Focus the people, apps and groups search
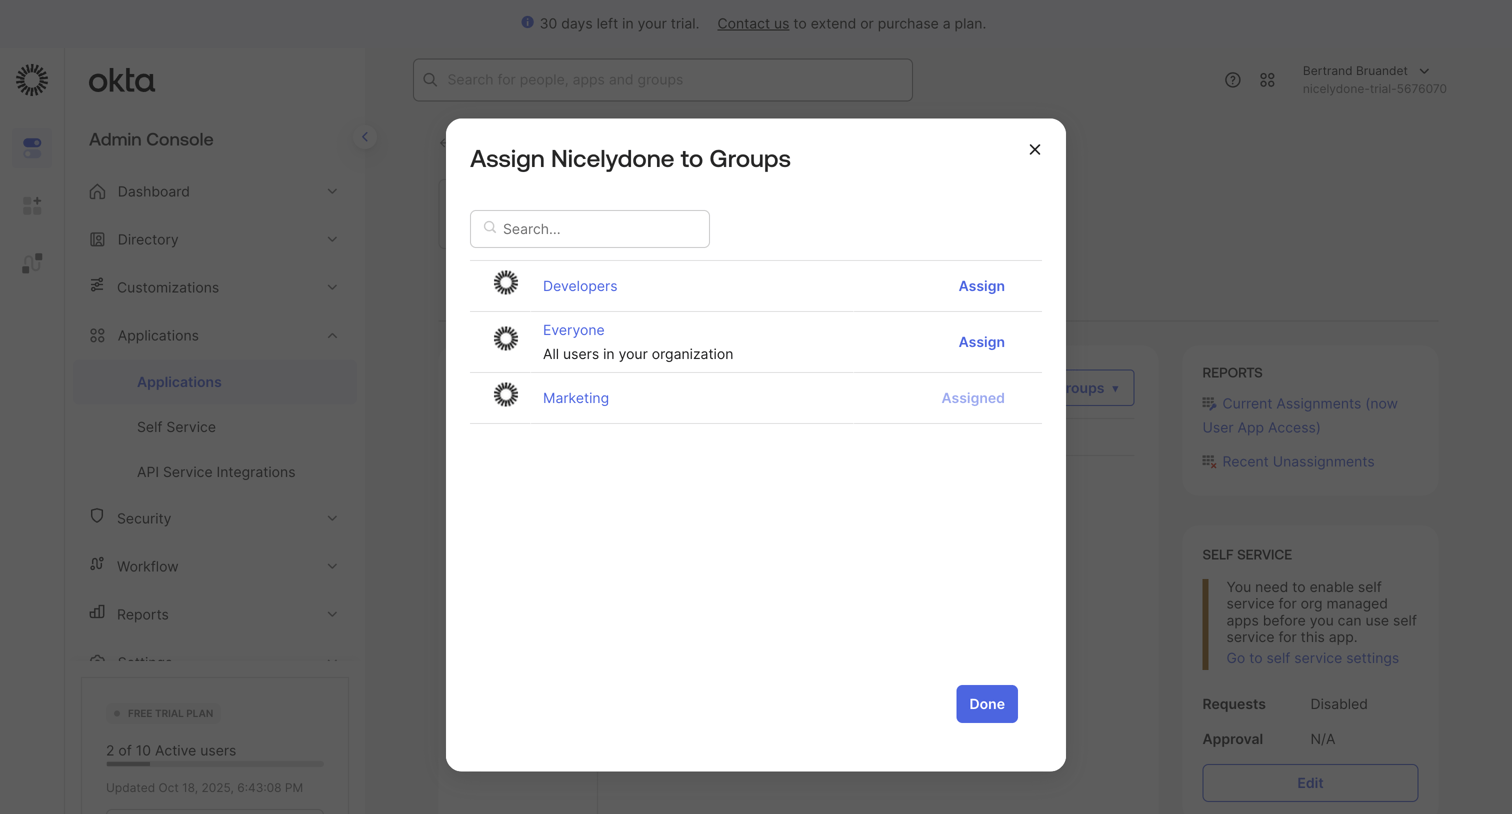This screenshot has width=1512, height=814. 663,80
